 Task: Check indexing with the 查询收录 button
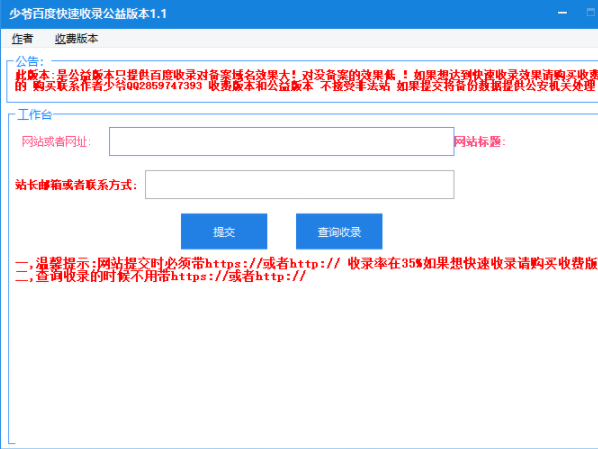point(339,232)
